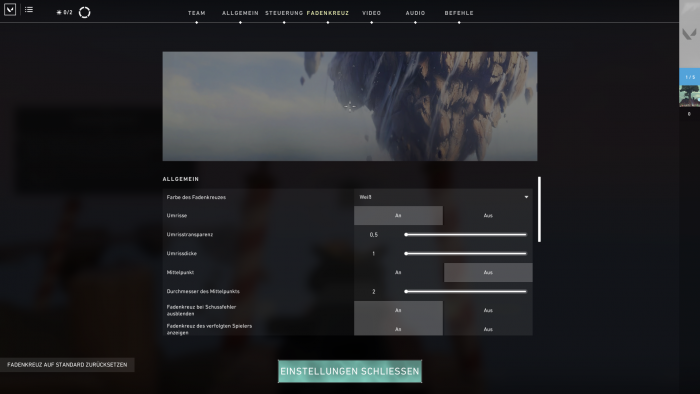
Task: Click the Umrissdicke value 1 field
Action: coord(374,253)
